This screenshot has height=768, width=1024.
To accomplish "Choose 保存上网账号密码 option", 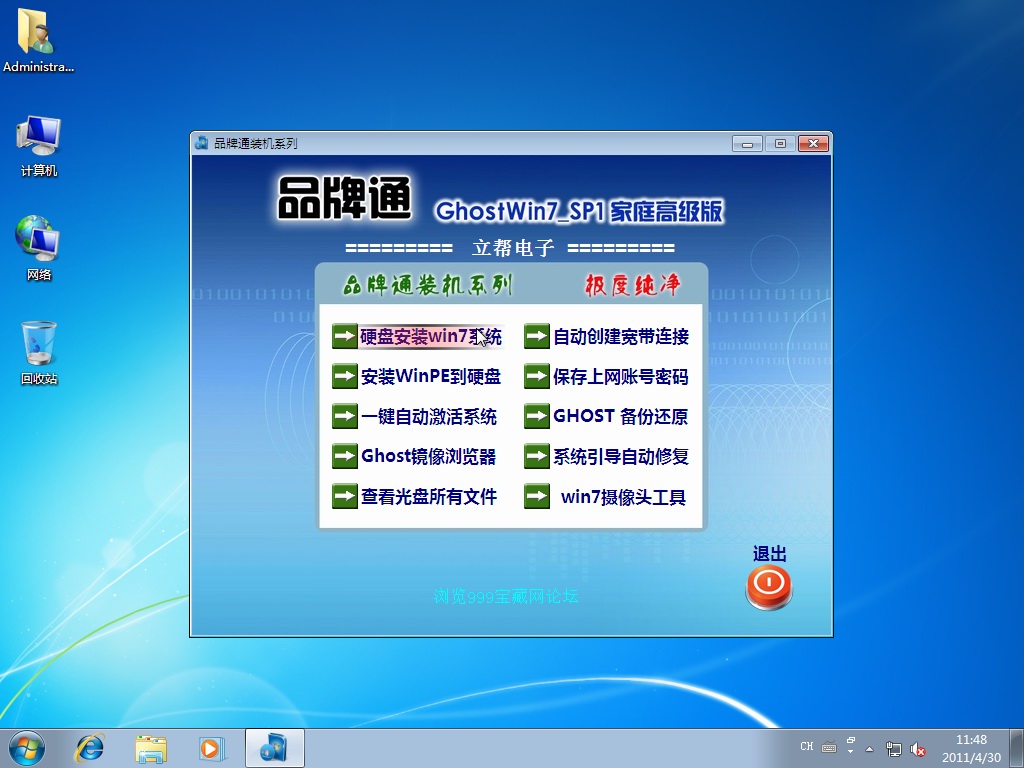I will (621, 376).
